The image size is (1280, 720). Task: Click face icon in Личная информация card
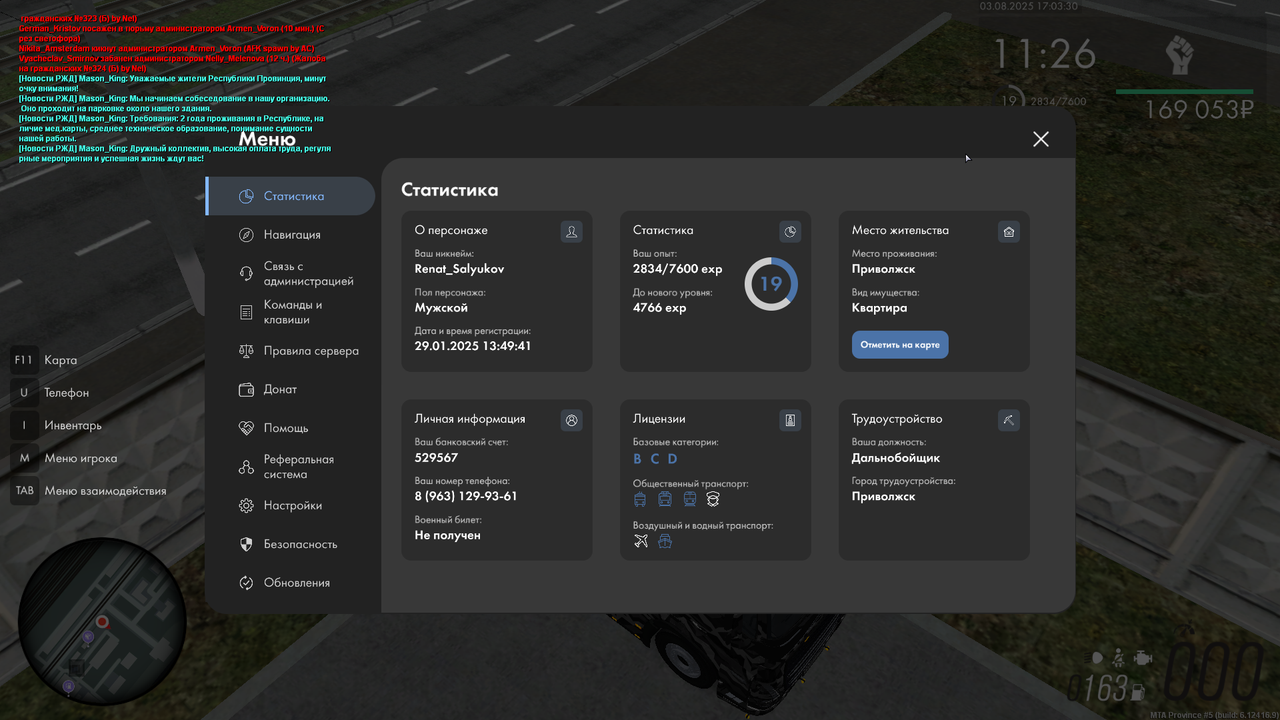[x=571, y=420]
